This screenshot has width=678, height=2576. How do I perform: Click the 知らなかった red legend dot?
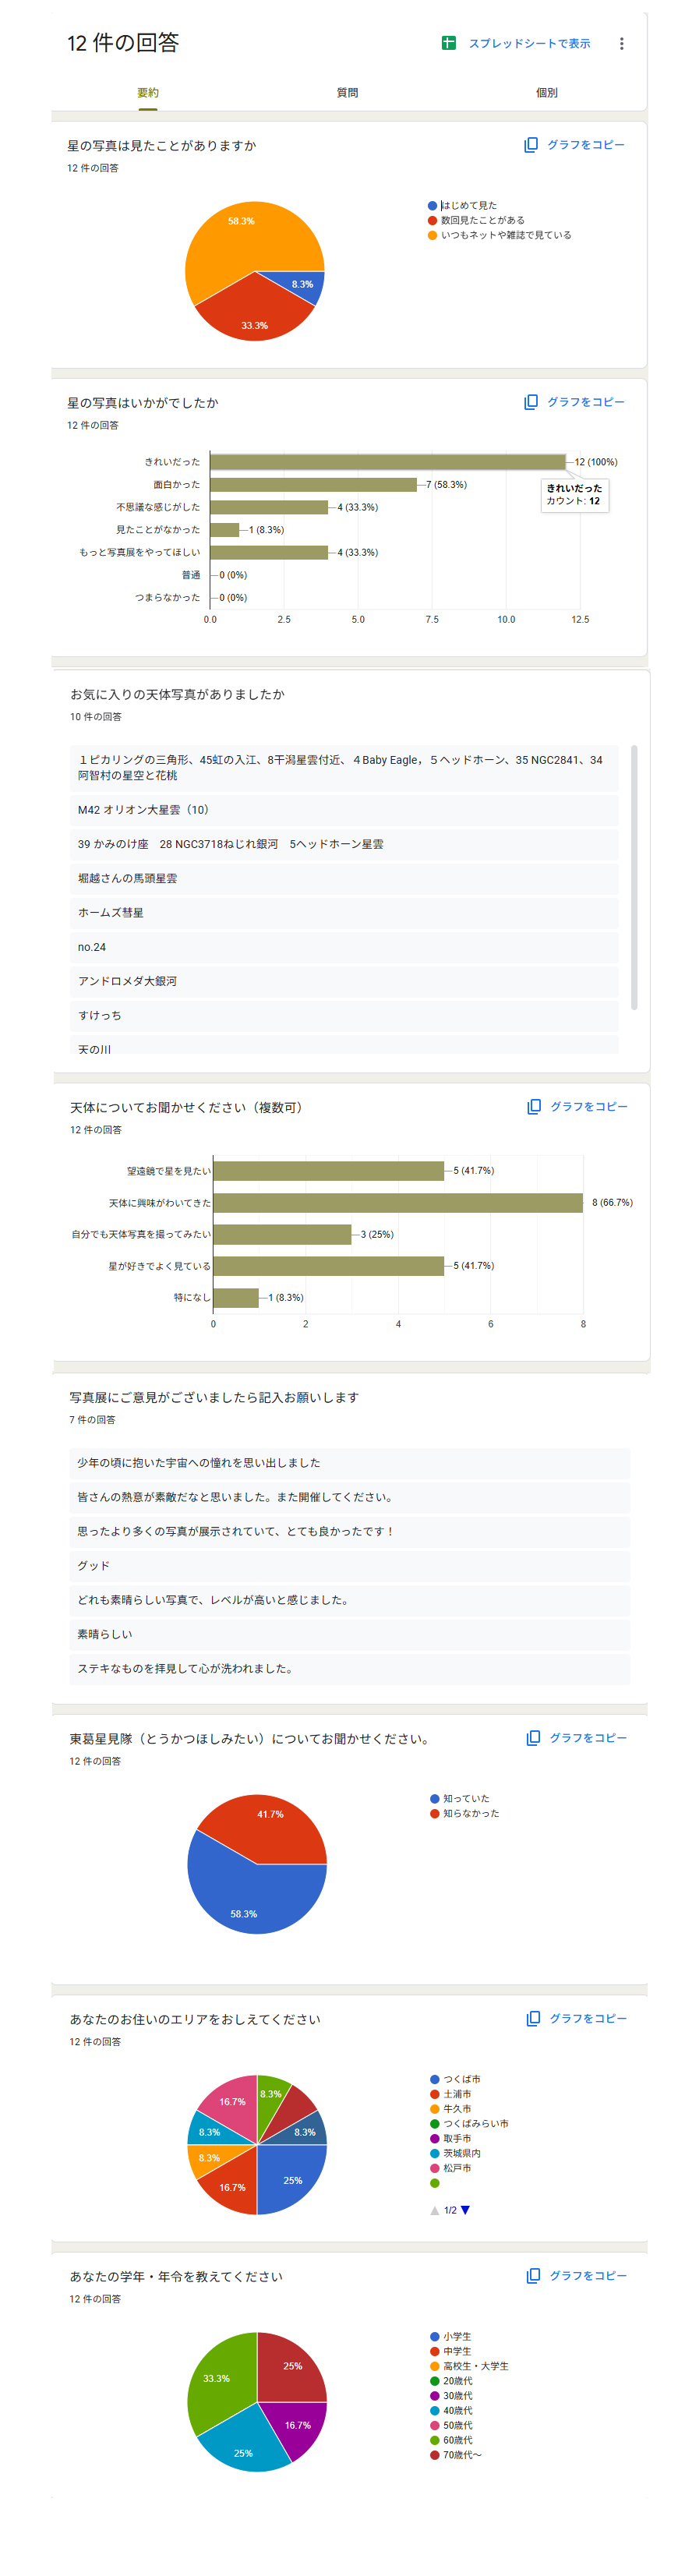coord(435,1813)
